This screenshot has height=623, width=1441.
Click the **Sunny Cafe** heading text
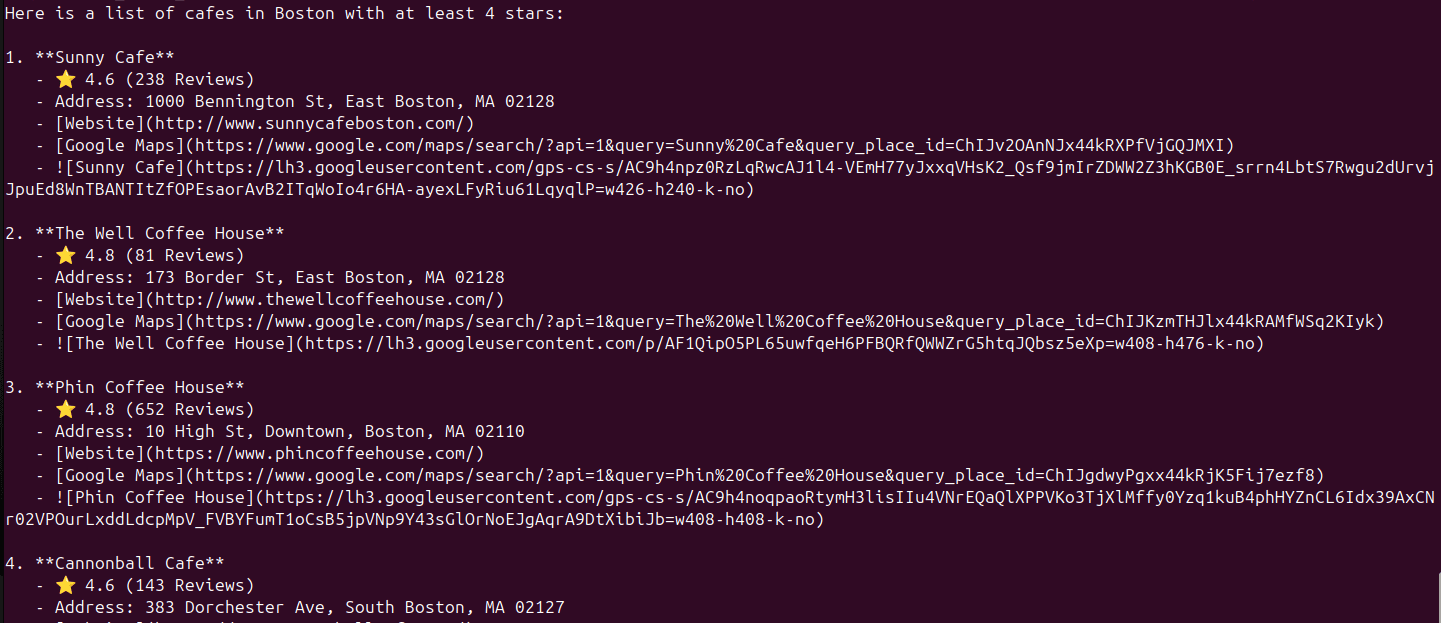click(105, 58)
